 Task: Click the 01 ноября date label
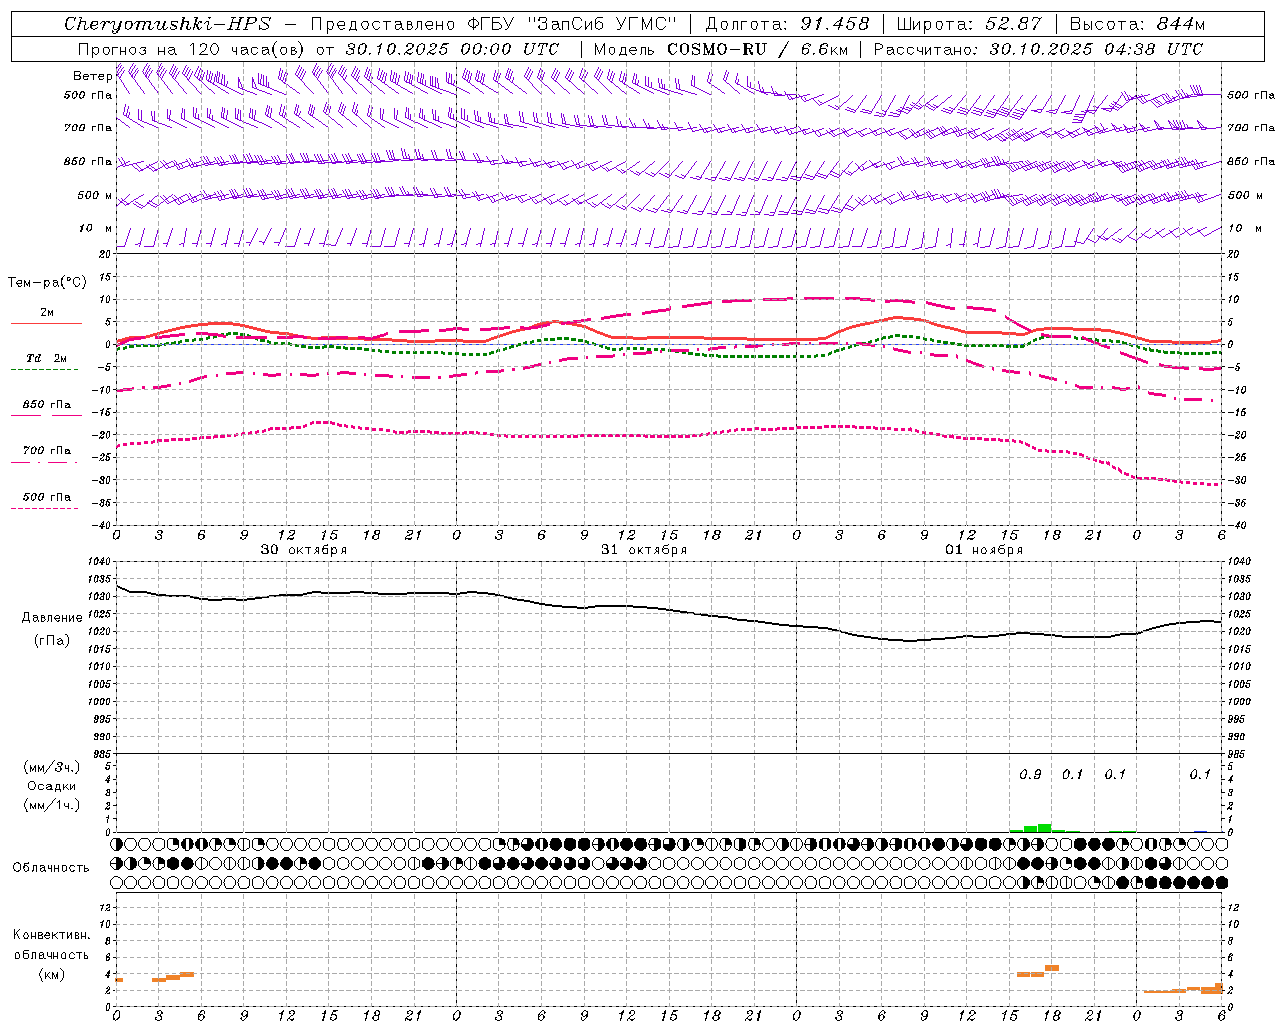[x=984, y=550]
